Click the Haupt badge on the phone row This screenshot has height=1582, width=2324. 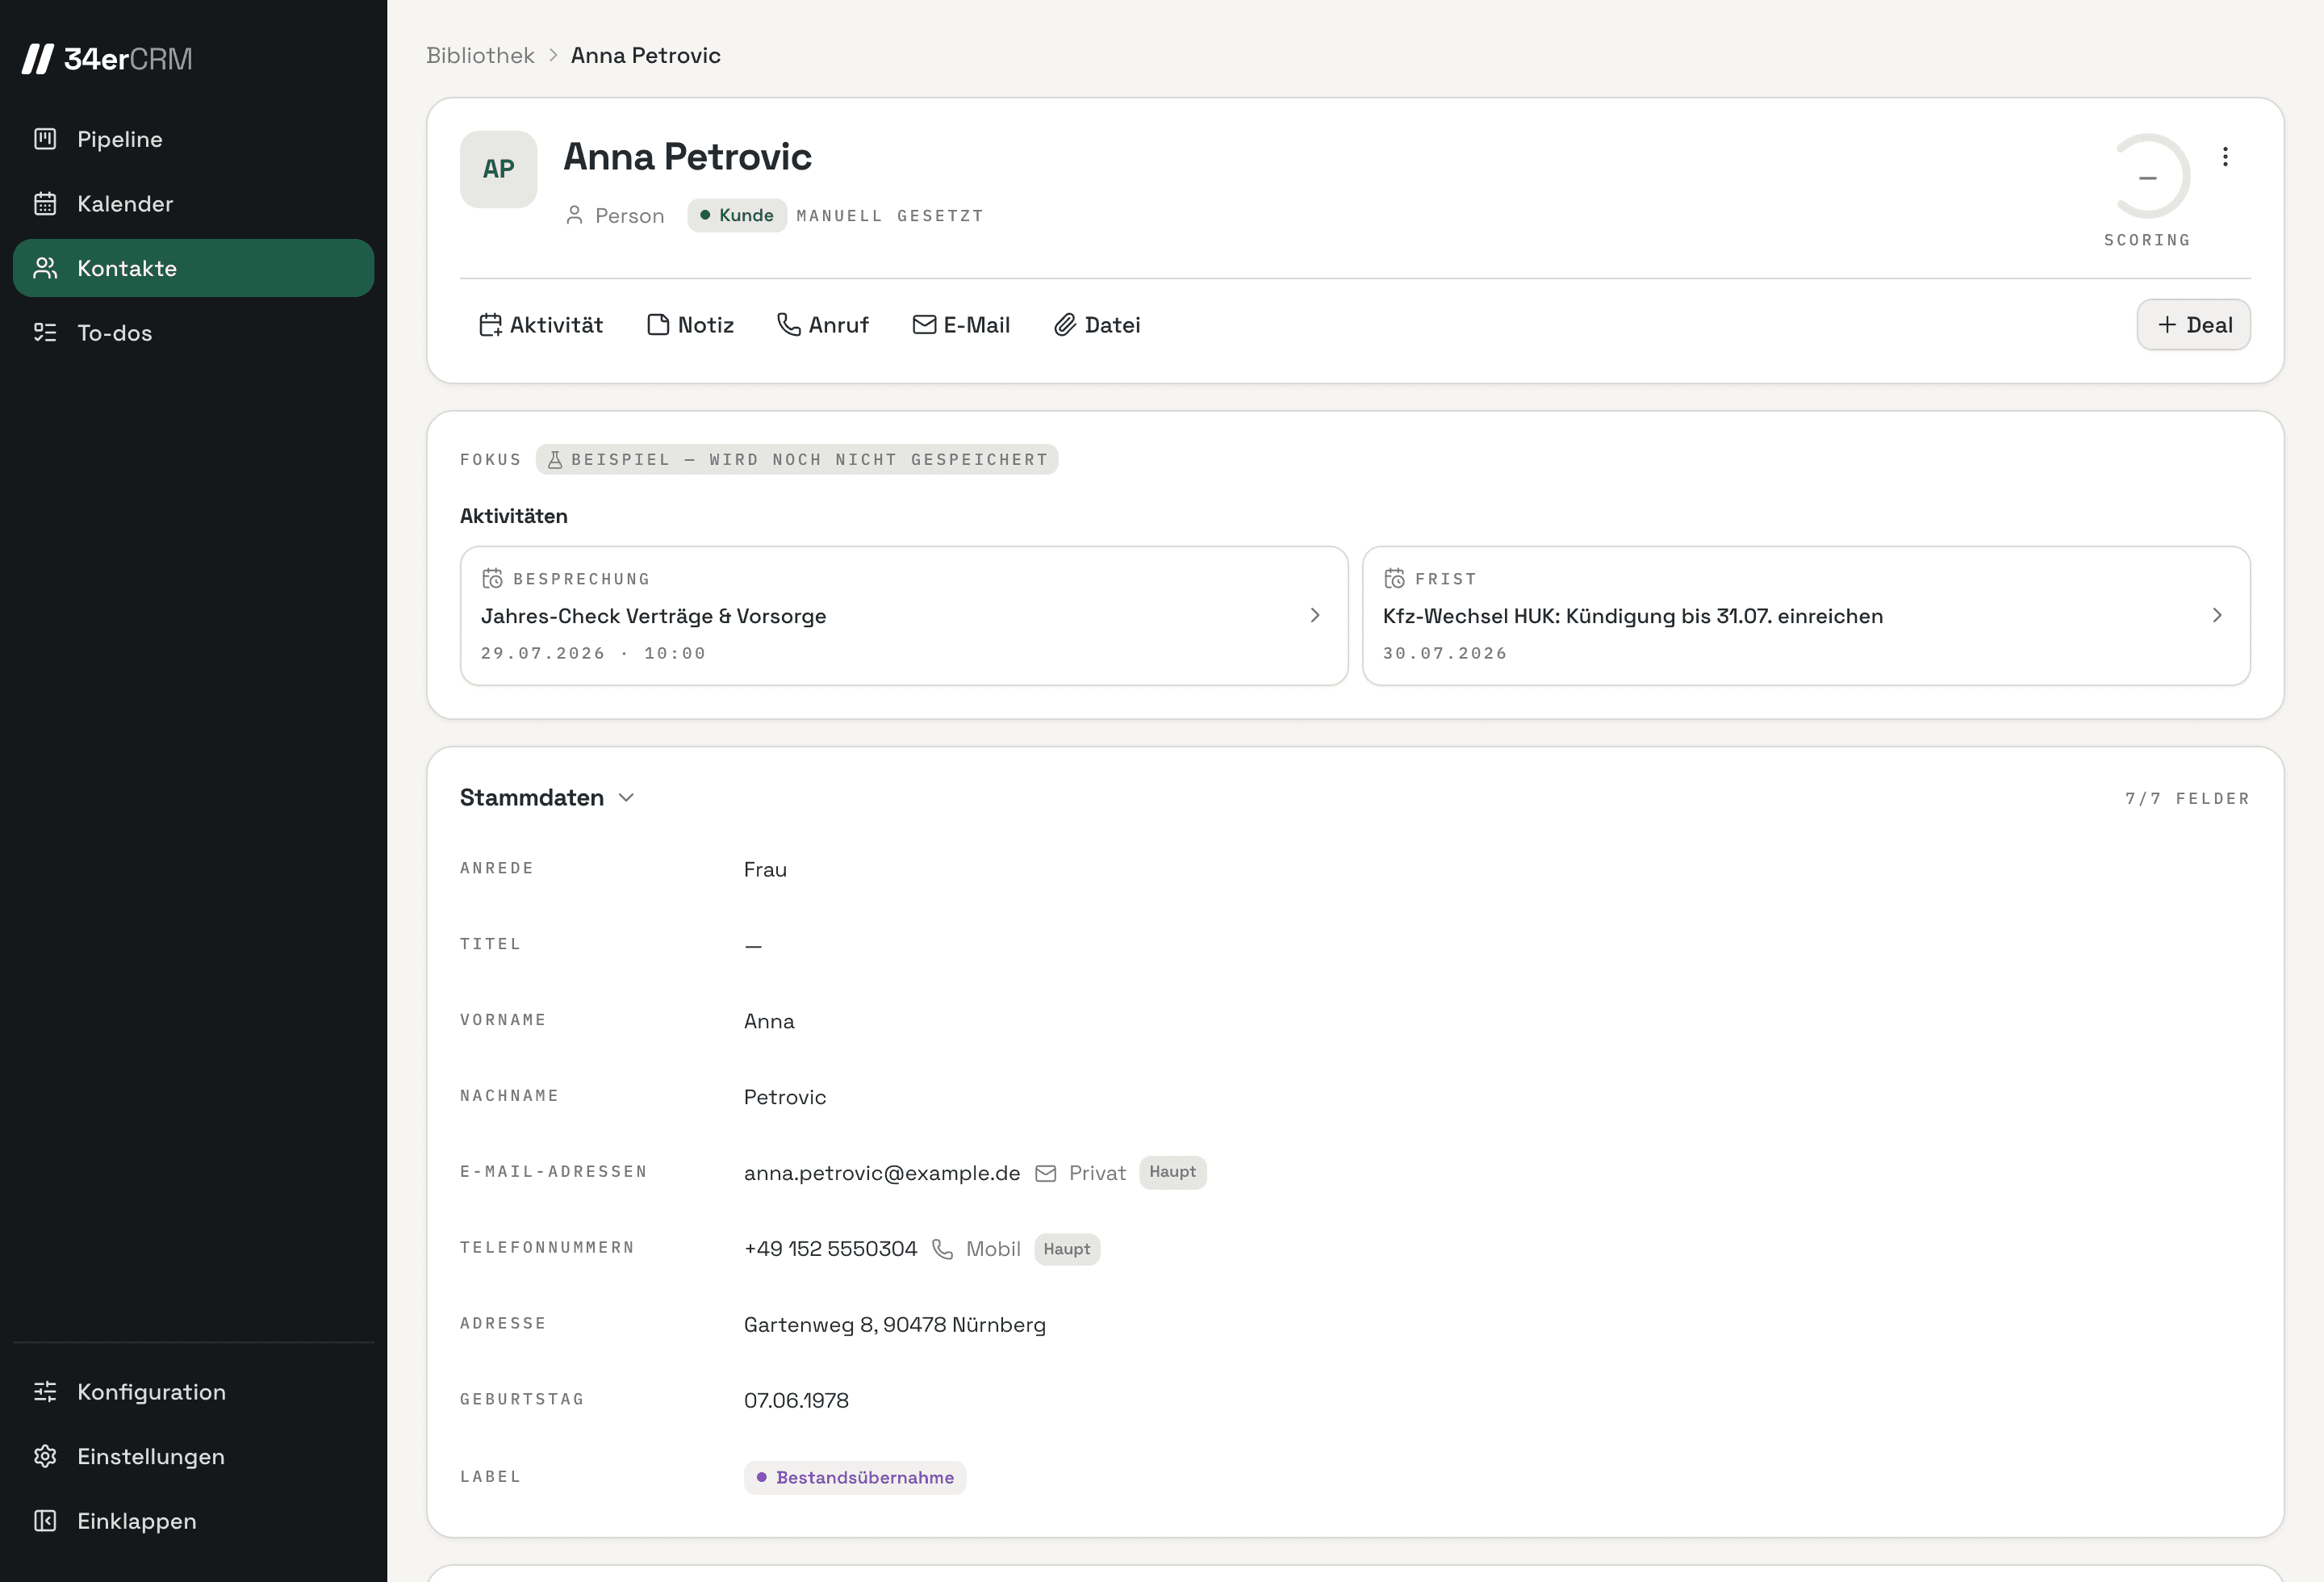pyautogui.click(x=1067, y=1249)
